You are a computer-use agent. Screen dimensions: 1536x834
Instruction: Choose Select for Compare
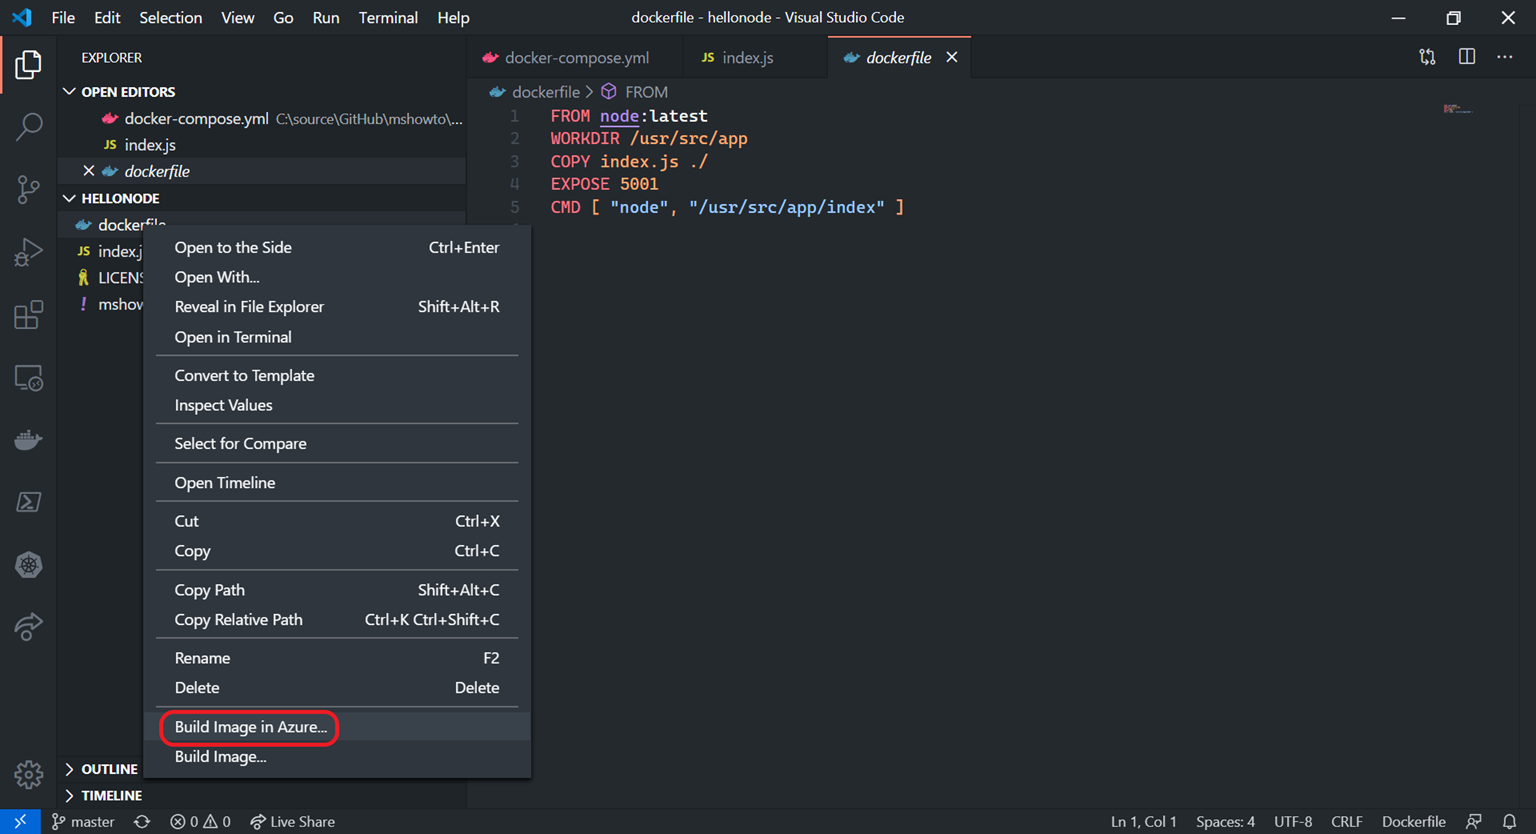click(337, 443)
